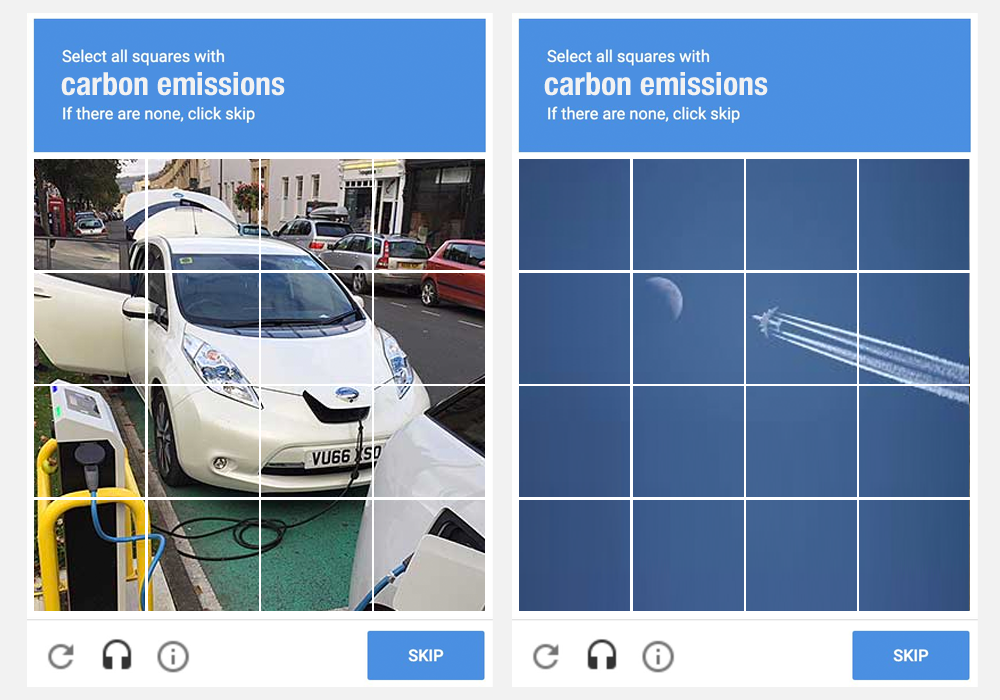The image size is (1000, 700).
Task: Click SKIP button under the car image
Action: pyautogui.click(x=425, y=655)
